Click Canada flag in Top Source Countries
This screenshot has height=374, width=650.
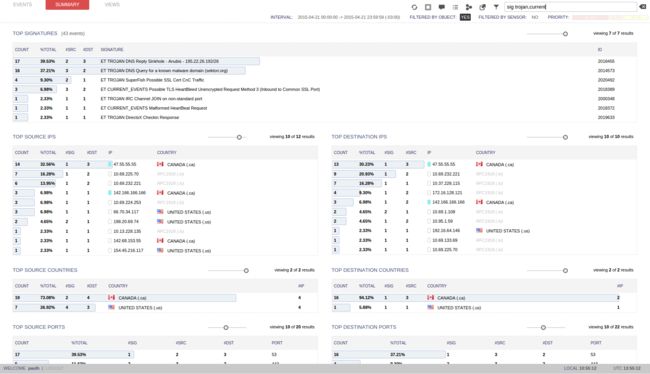click(x=112, y=298)
